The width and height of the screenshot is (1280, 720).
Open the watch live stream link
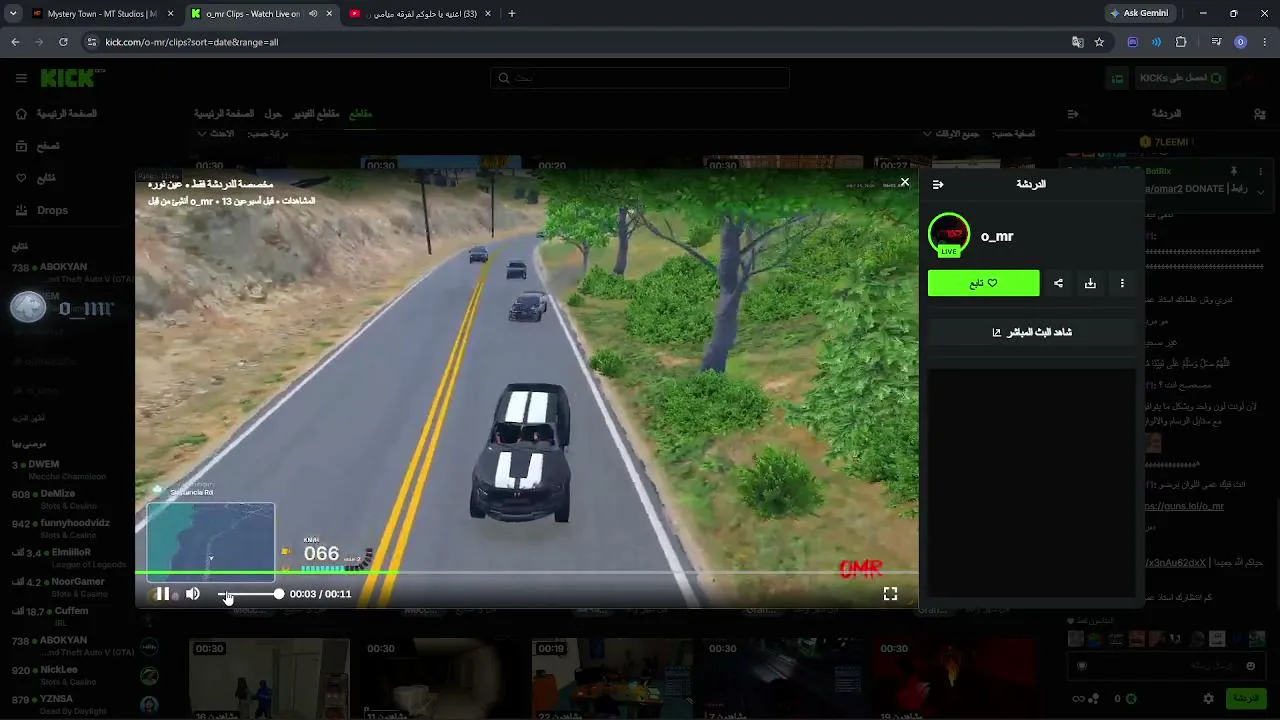tap(1031, 332)
